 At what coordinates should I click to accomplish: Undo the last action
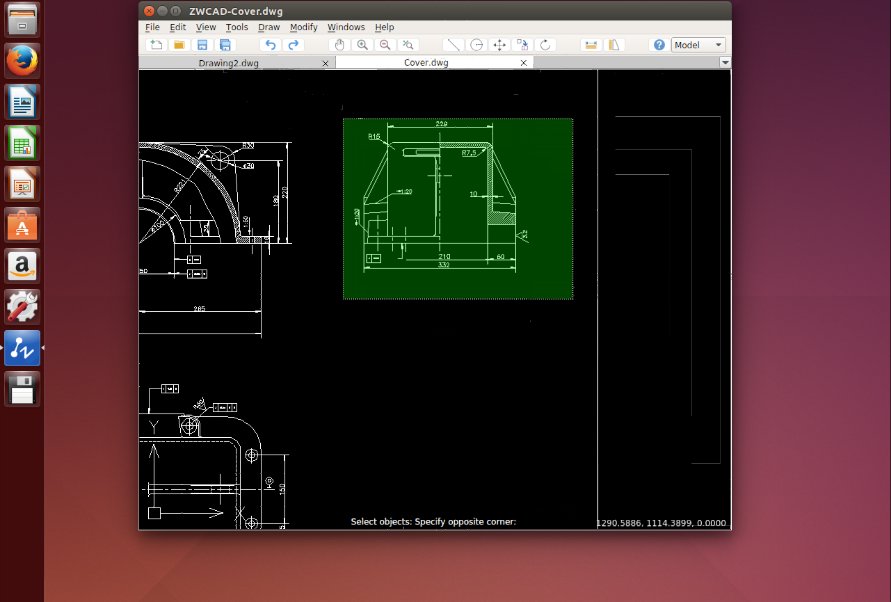pos(270,45)
